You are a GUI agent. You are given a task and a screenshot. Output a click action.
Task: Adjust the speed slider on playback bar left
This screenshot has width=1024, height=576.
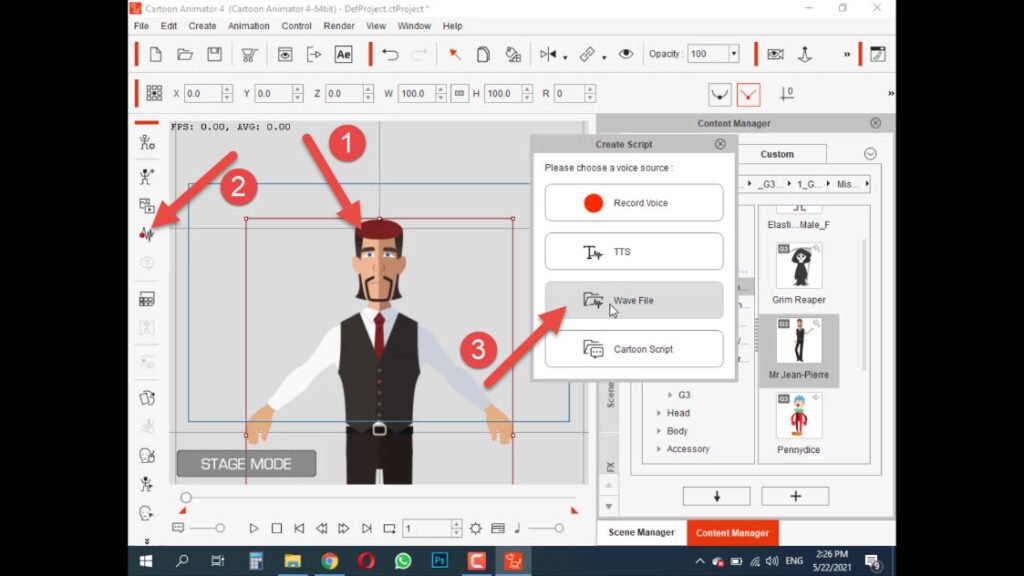tap(220, 528)
